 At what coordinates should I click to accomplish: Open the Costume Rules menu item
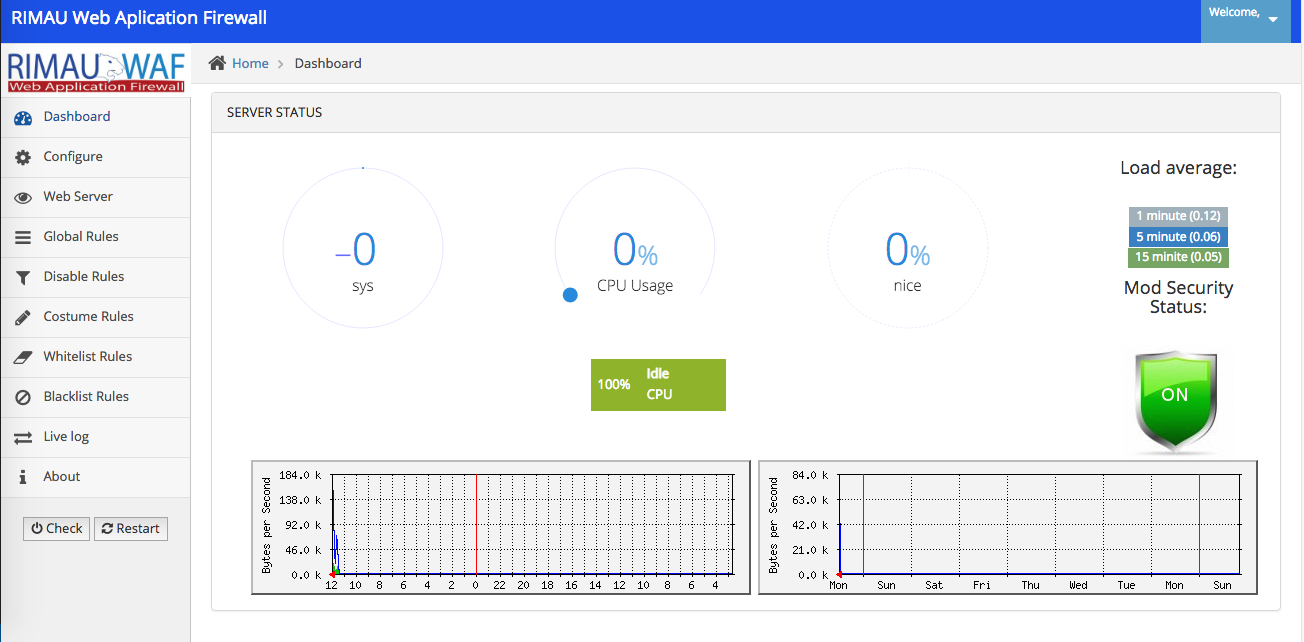(x=95, y=317)
